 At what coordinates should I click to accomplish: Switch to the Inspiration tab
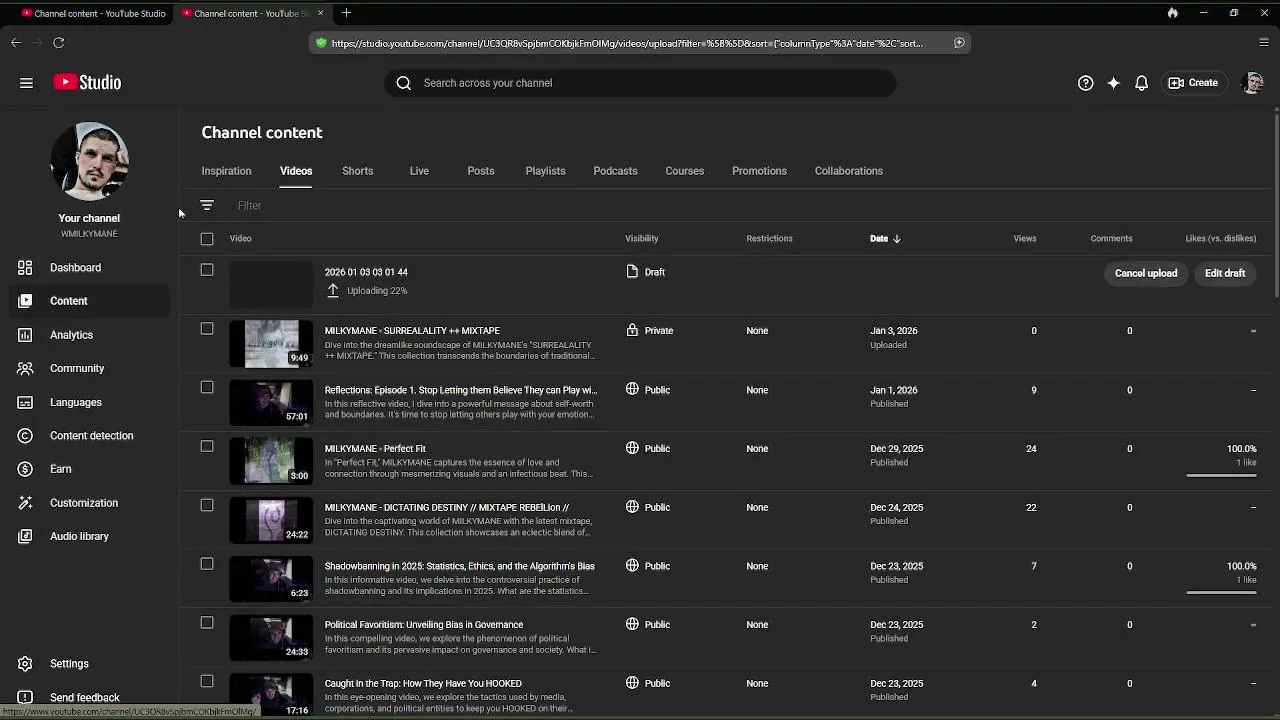click(226, 171)
